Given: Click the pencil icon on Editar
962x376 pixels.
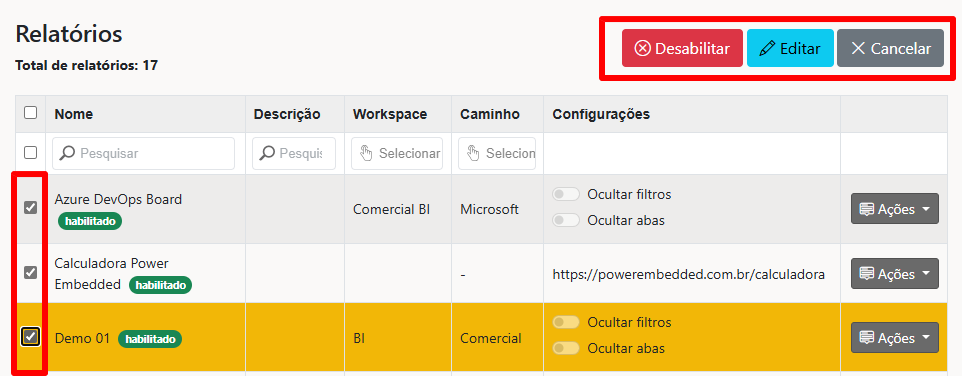Looking at the screenshot, I should [x=768, y=48].
